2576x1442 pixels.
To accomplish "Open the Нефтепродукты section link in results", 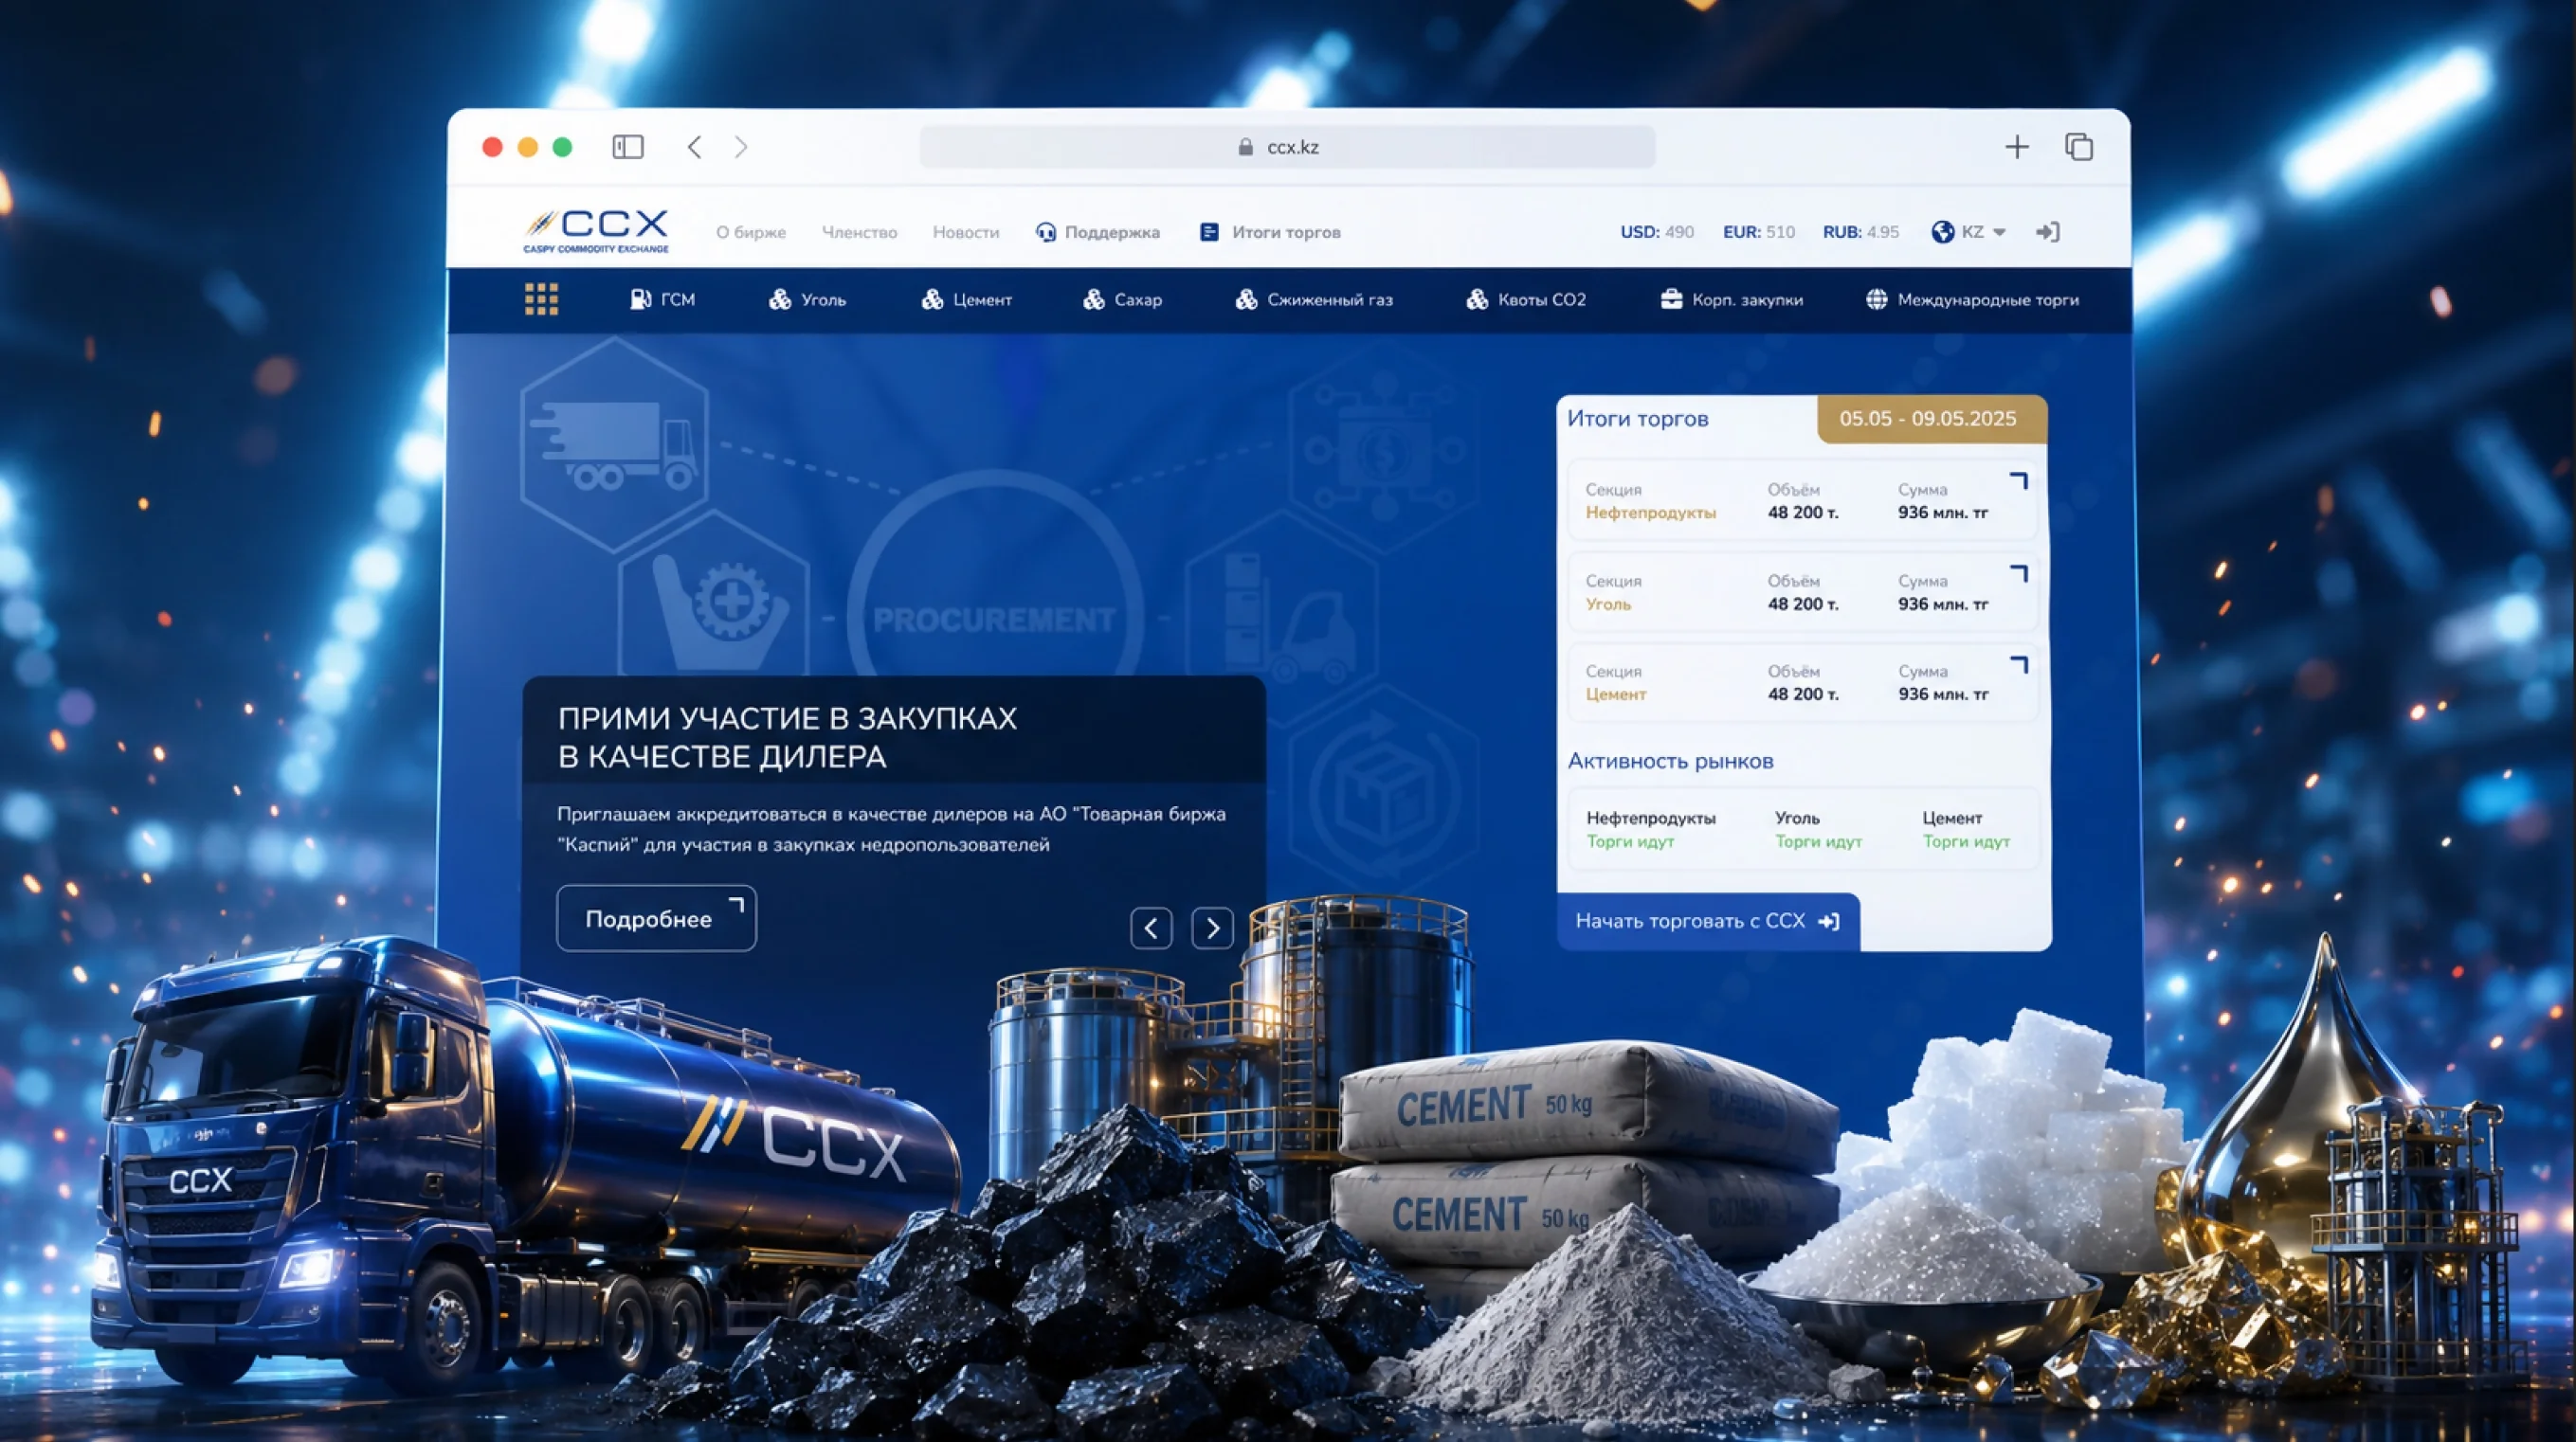I will coord(1651,513).
